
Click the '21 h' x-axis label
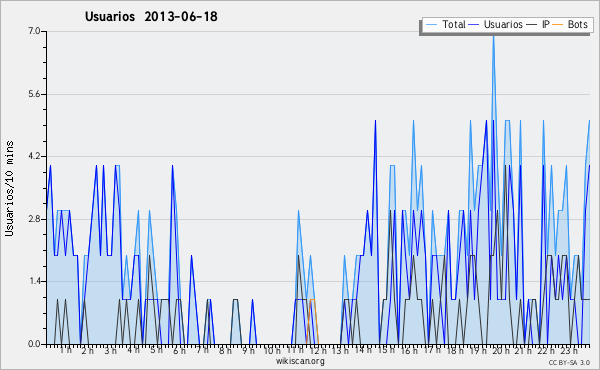tap(523, 350)
